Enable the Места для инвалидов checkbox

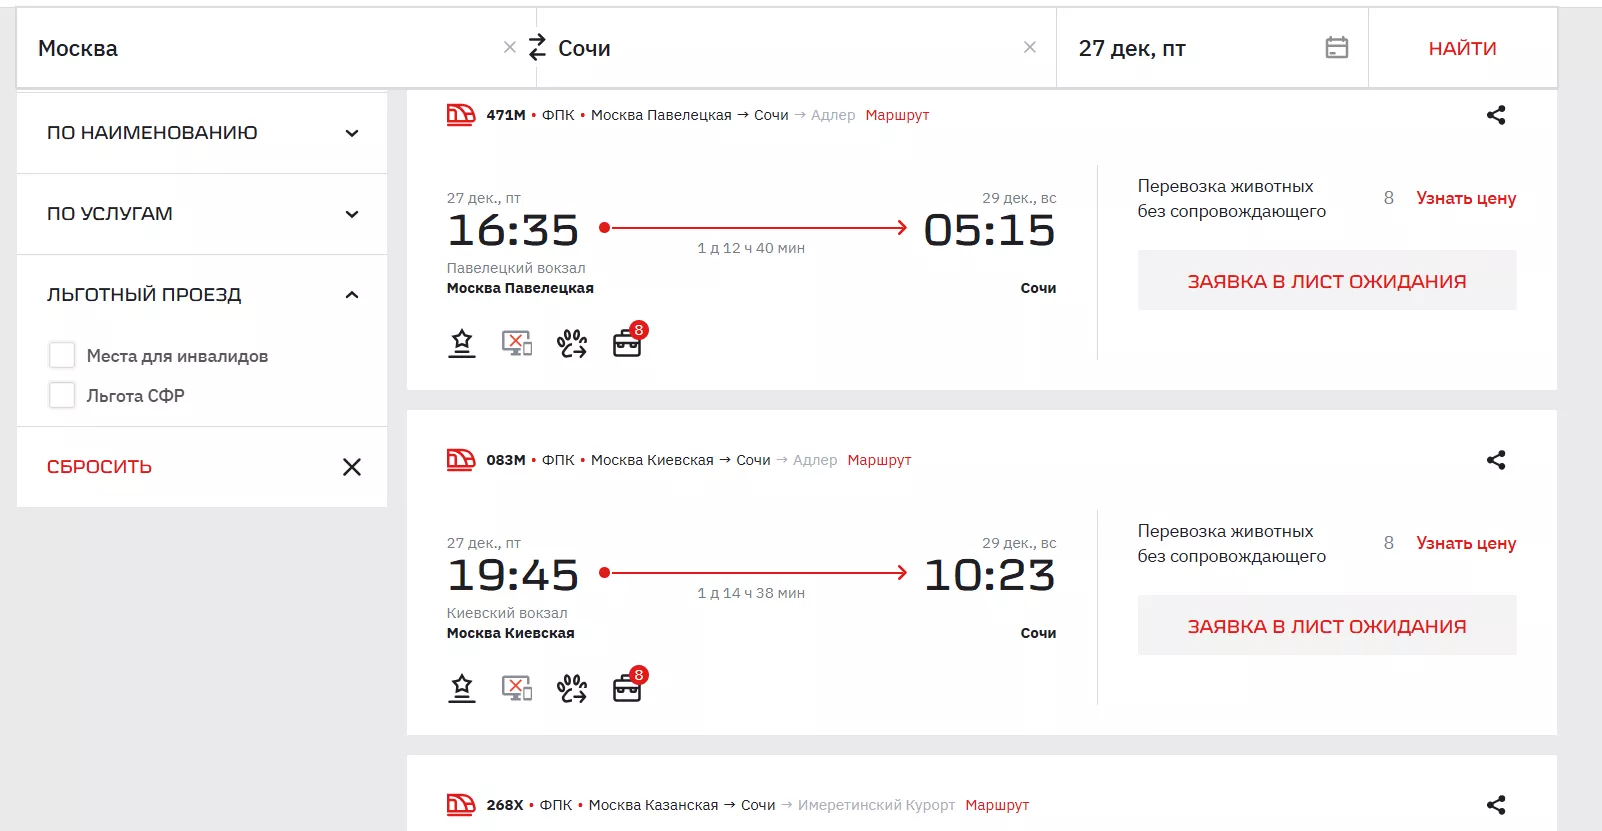[x=62, y=355]
